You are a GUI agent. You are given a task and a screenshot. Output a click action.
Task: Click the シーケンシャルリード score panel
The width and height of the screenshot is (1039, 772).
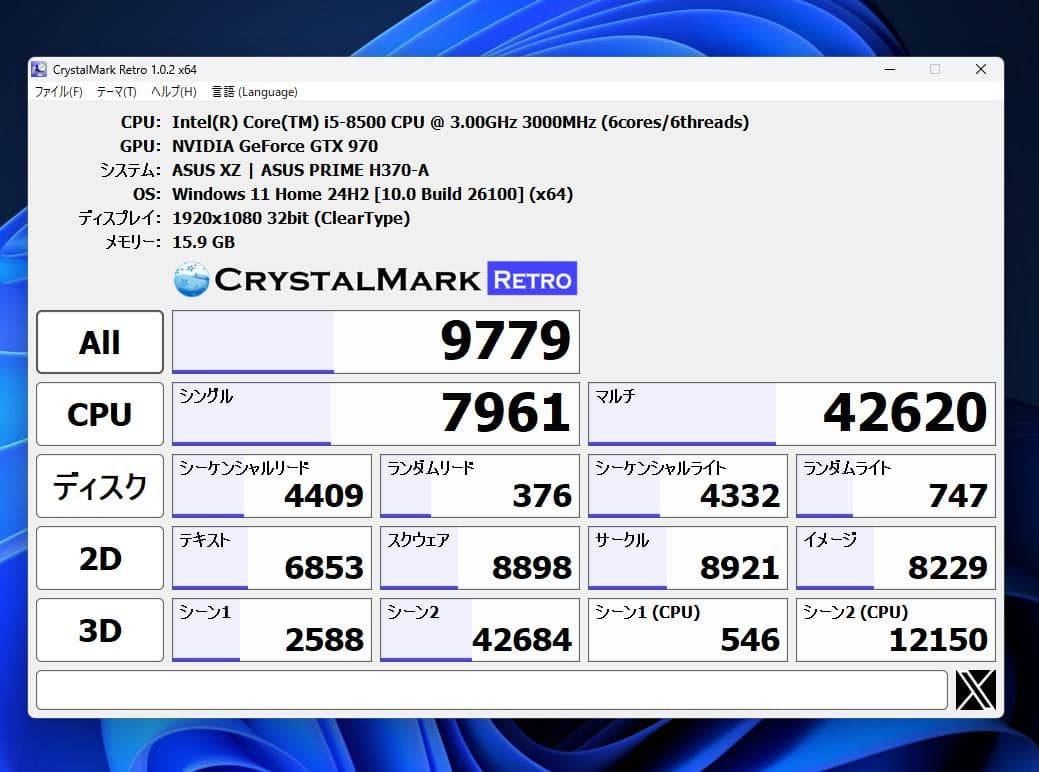[x=271, y=485]
